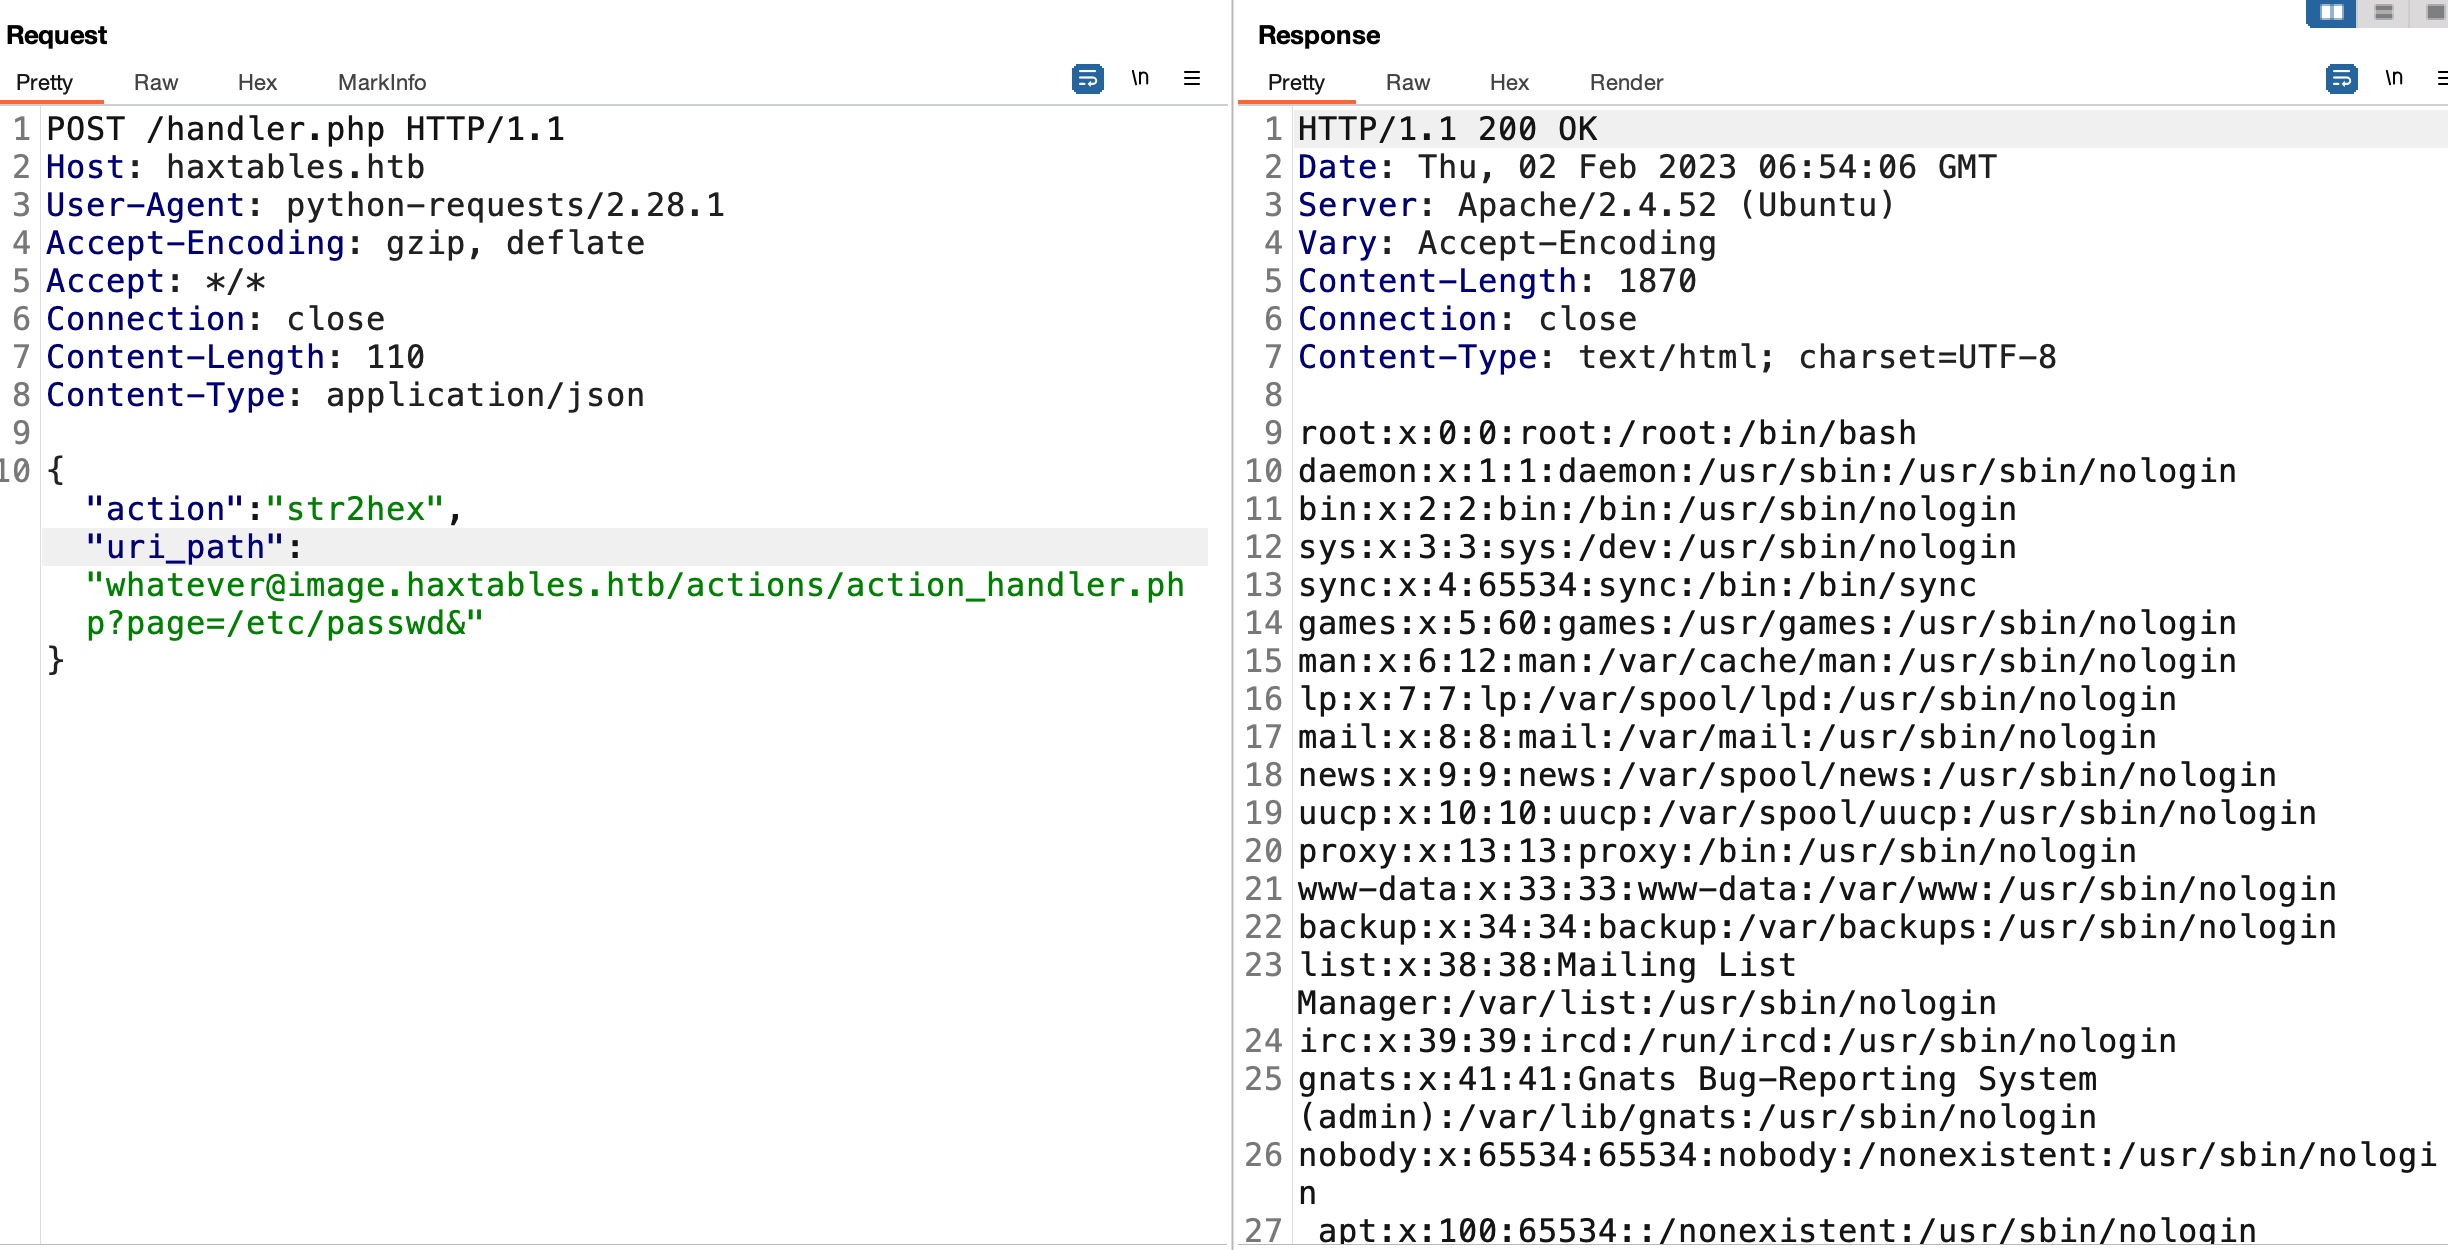Select the Request Pretty tab
Viewport: 2448px width, 1250px height.
point(44,82)
